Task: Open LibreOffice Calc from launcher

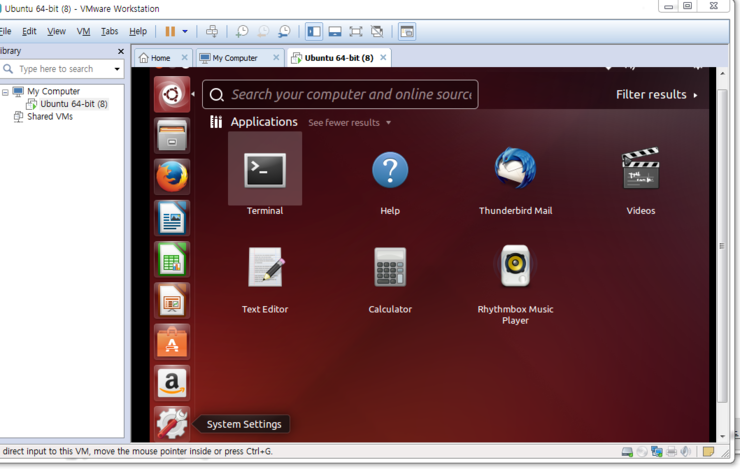Action: click(172, 259)
